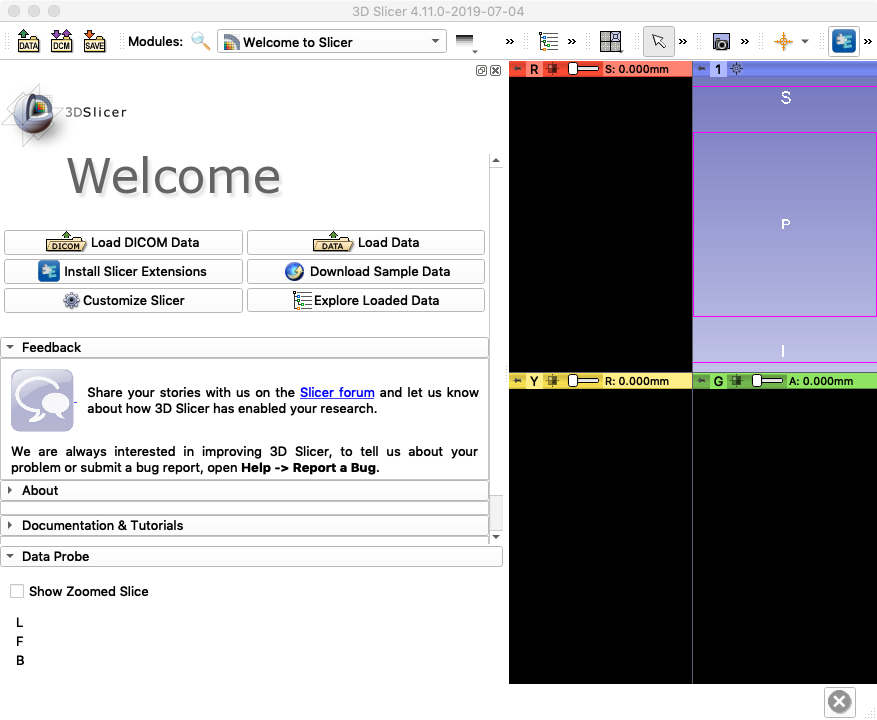877x720 pixels.
Task: Click the screenshot capture camera icon
Action: pos(721,41)
